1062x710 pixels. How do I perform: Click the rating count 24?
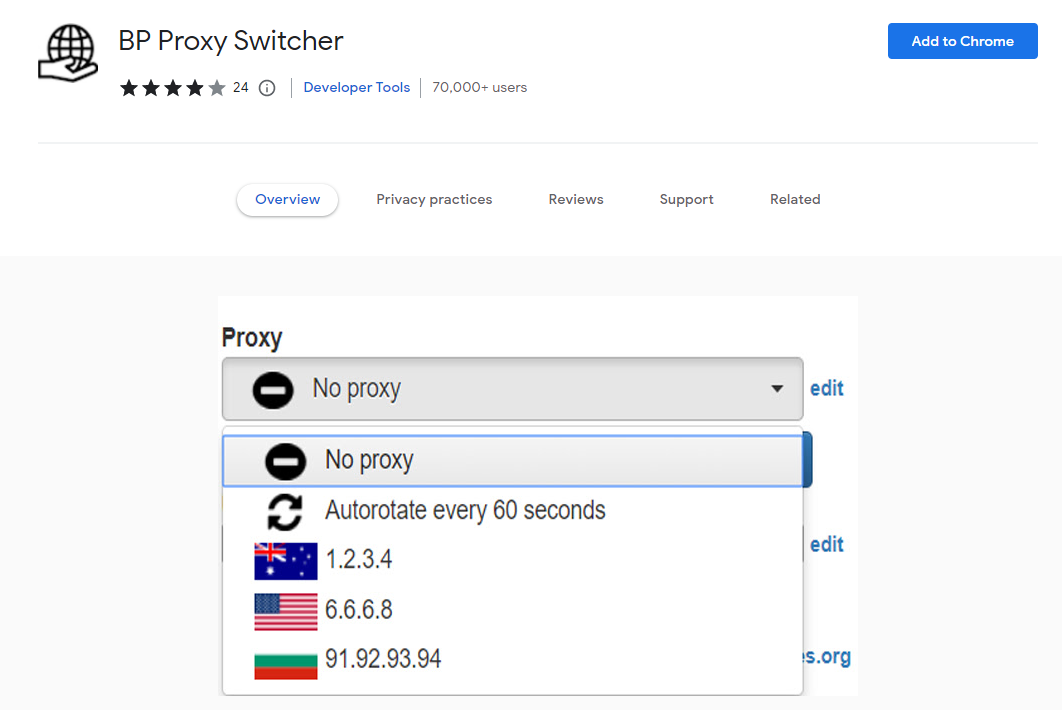[240, 87]
